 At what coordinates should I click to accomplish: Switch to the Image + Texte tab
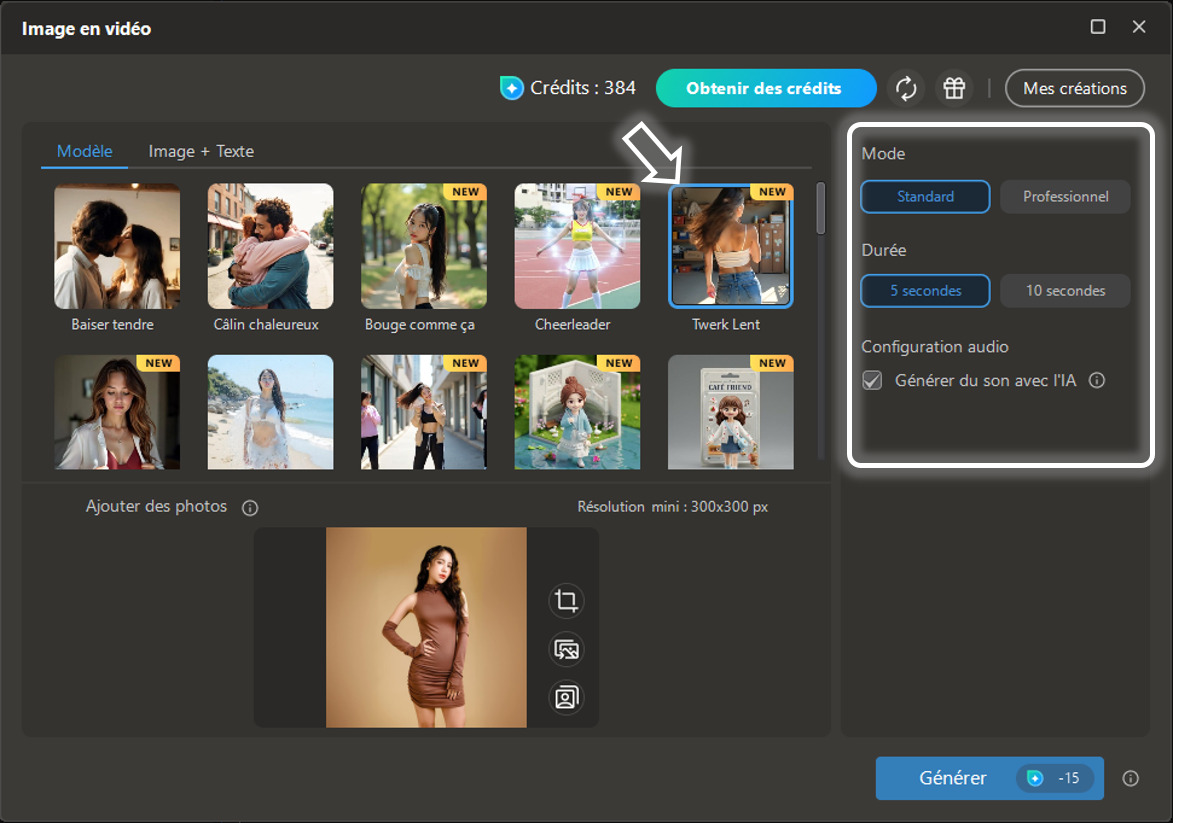(x=200, y=151)
